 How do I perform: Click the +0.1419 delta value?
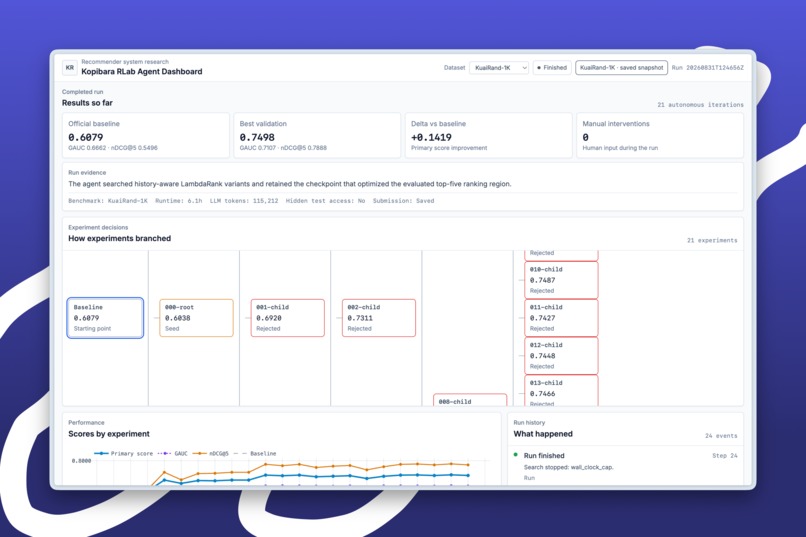(431, 137)
